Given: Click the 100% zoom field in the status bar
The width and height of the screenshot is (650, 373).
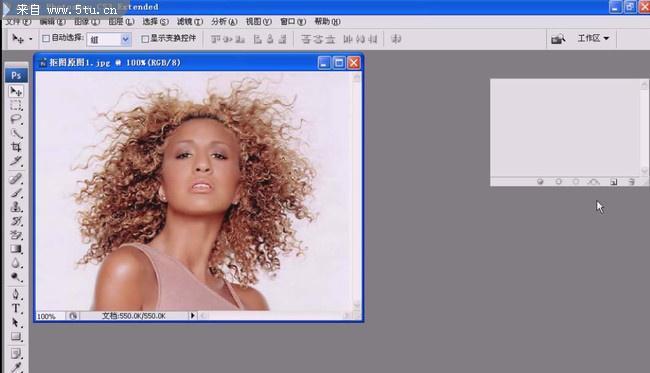Looking at the screenshot, I should [51, 316].
